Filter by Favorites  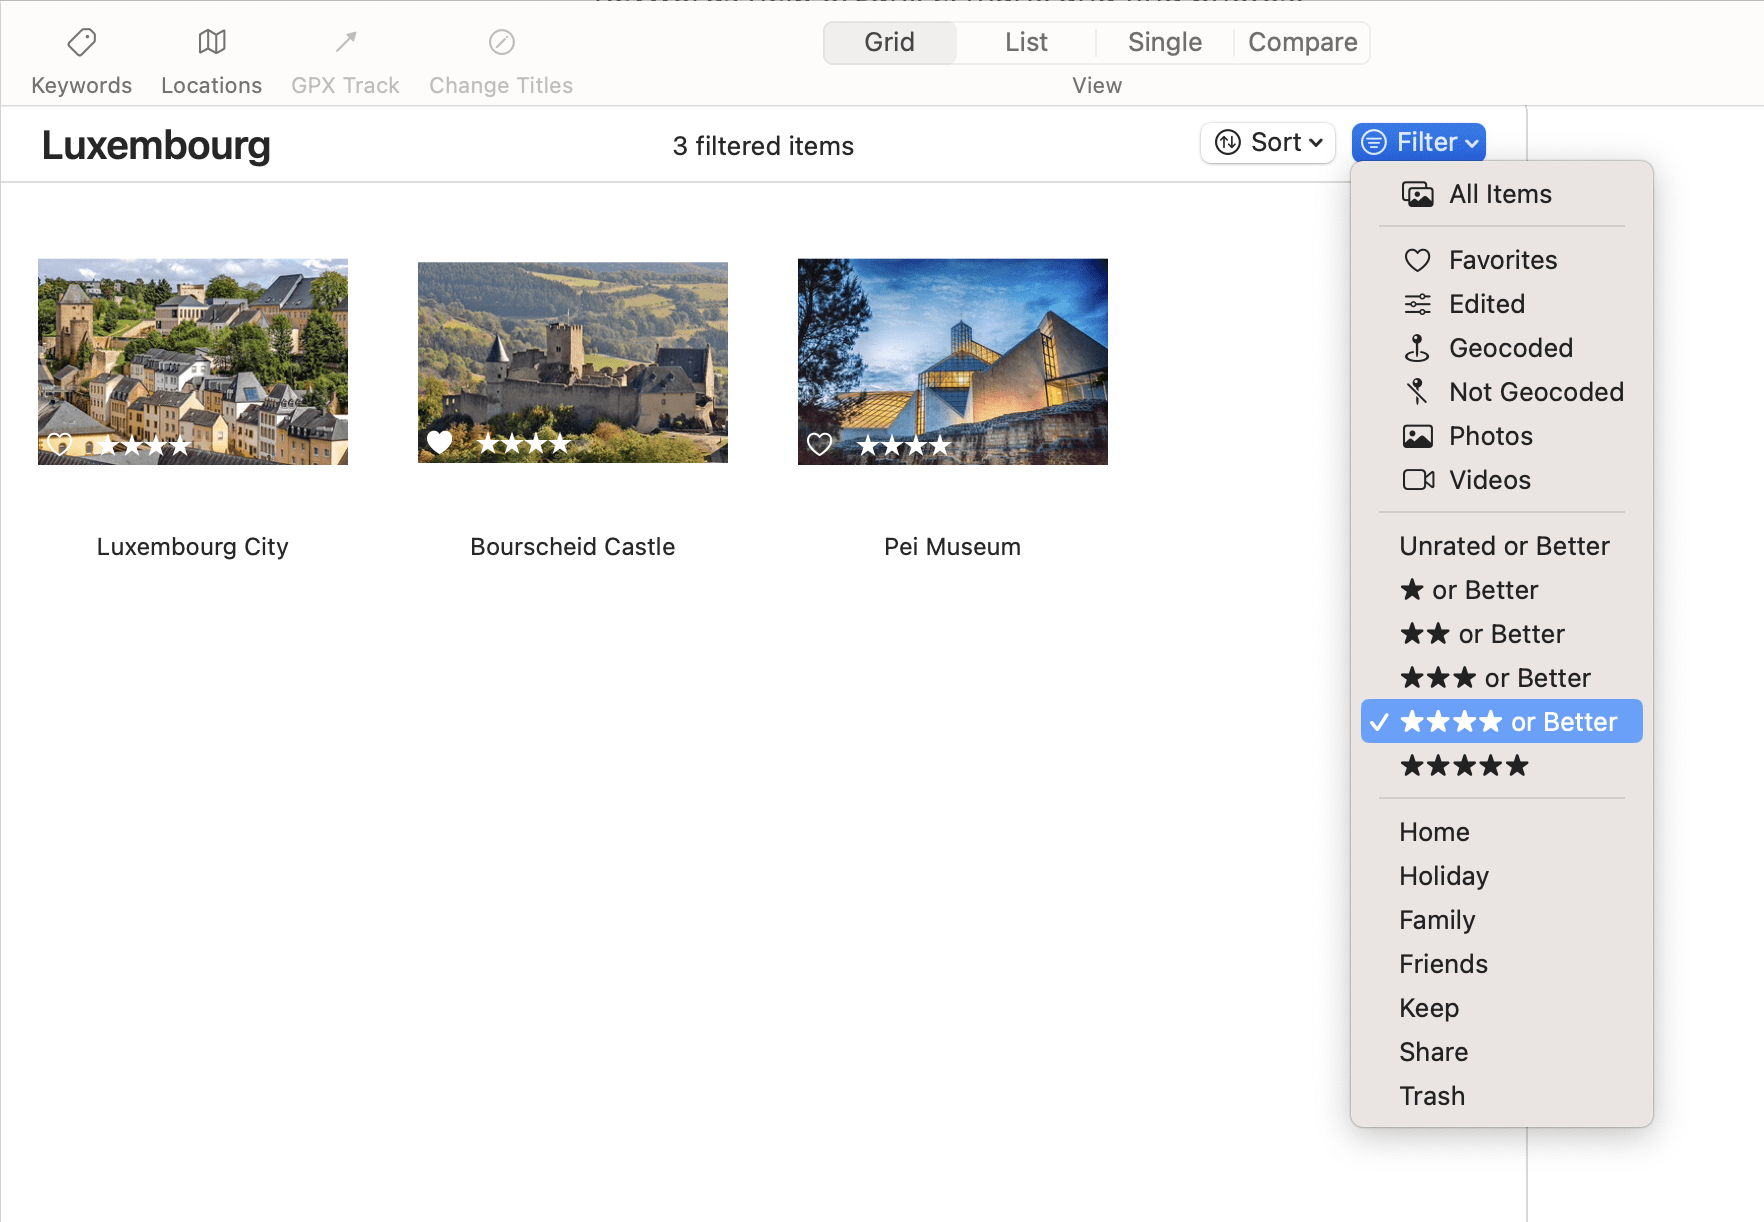(1501, 260)
